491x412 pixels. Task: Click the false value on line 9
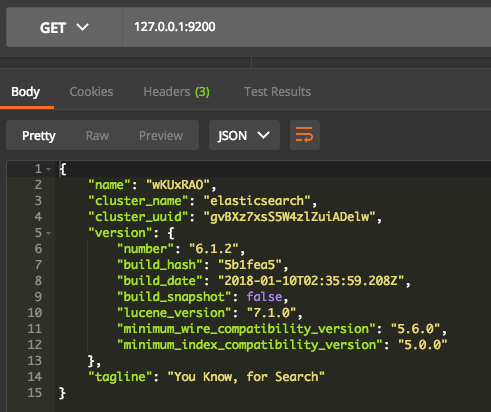click(264, 297)
